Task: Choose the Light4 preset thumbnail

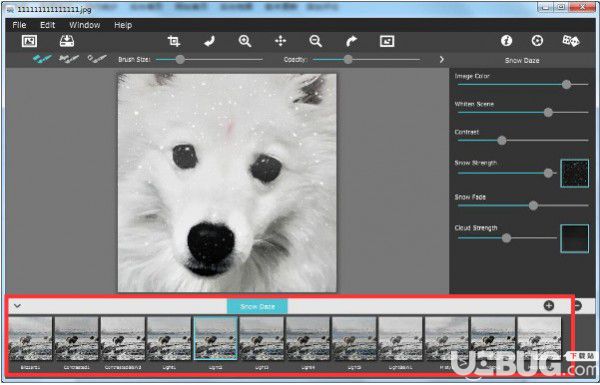Action: coord(308,338)
